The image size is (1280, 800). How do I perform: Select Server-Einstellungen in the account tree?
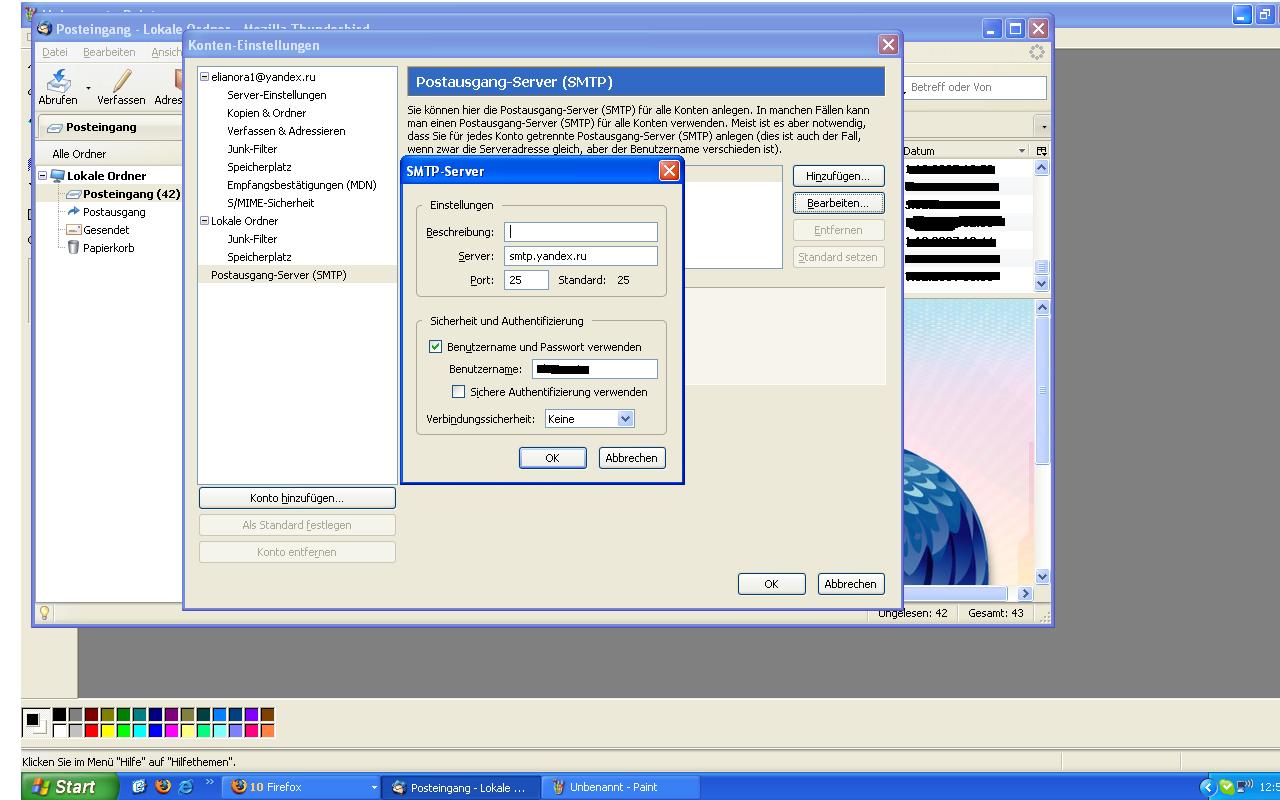point(276,95)
